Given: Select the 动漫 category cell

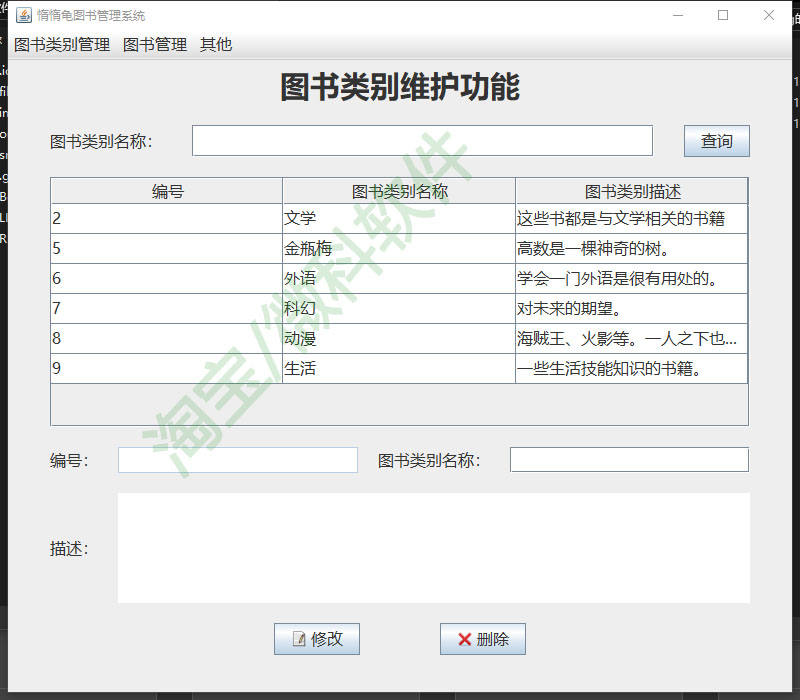Looking at the screenshot, I should pos(399,338).
